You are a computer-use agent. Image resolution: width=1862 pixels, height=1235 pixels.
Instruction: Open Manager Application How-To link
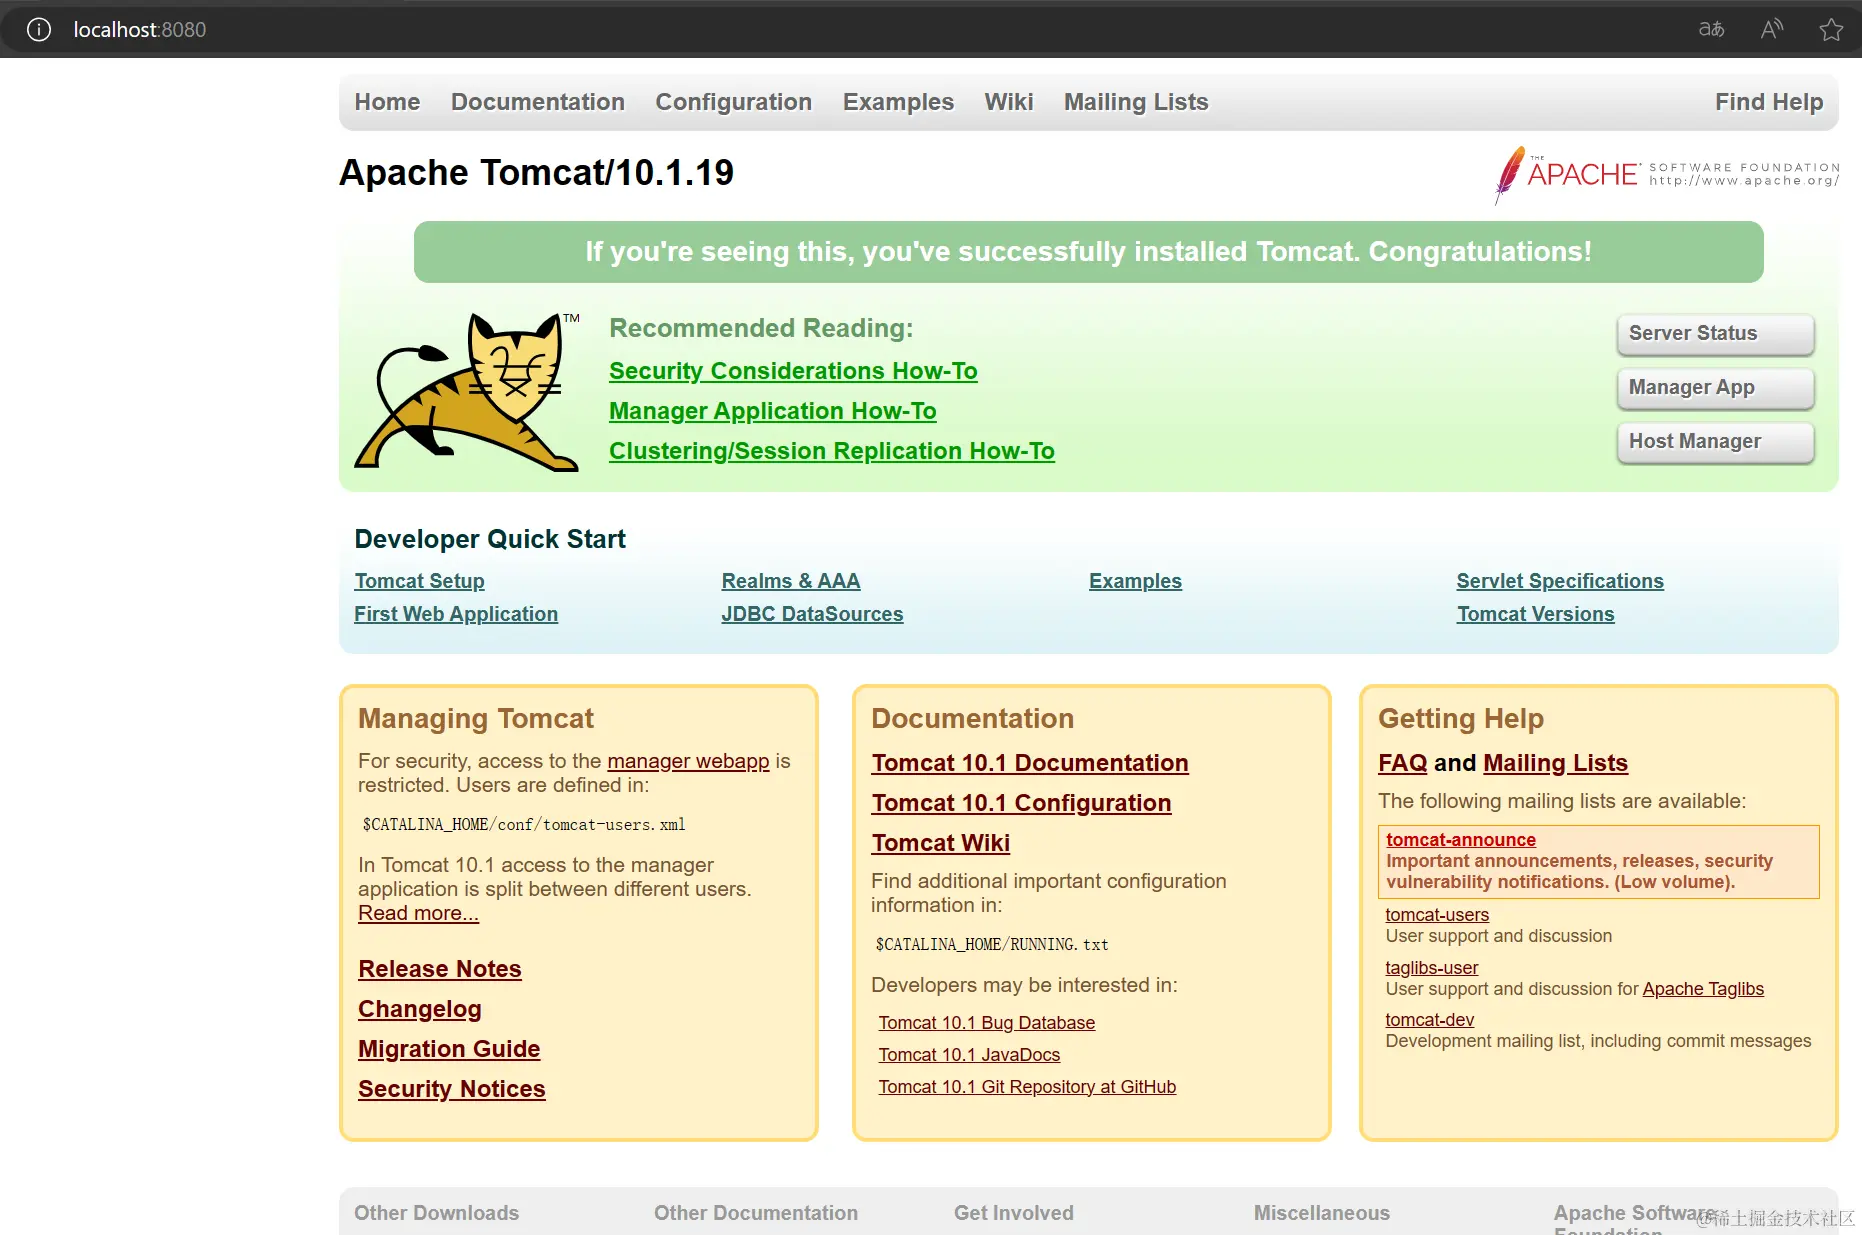pyautogui.click(x=773, y=411)
